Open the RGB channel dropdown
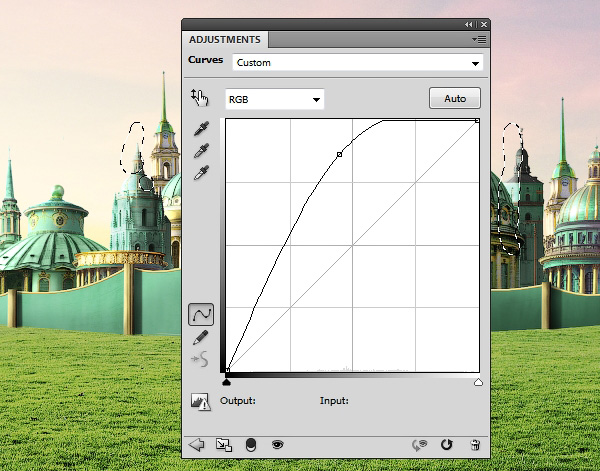The height and width of the screenshot is (471, 600). 275,99
